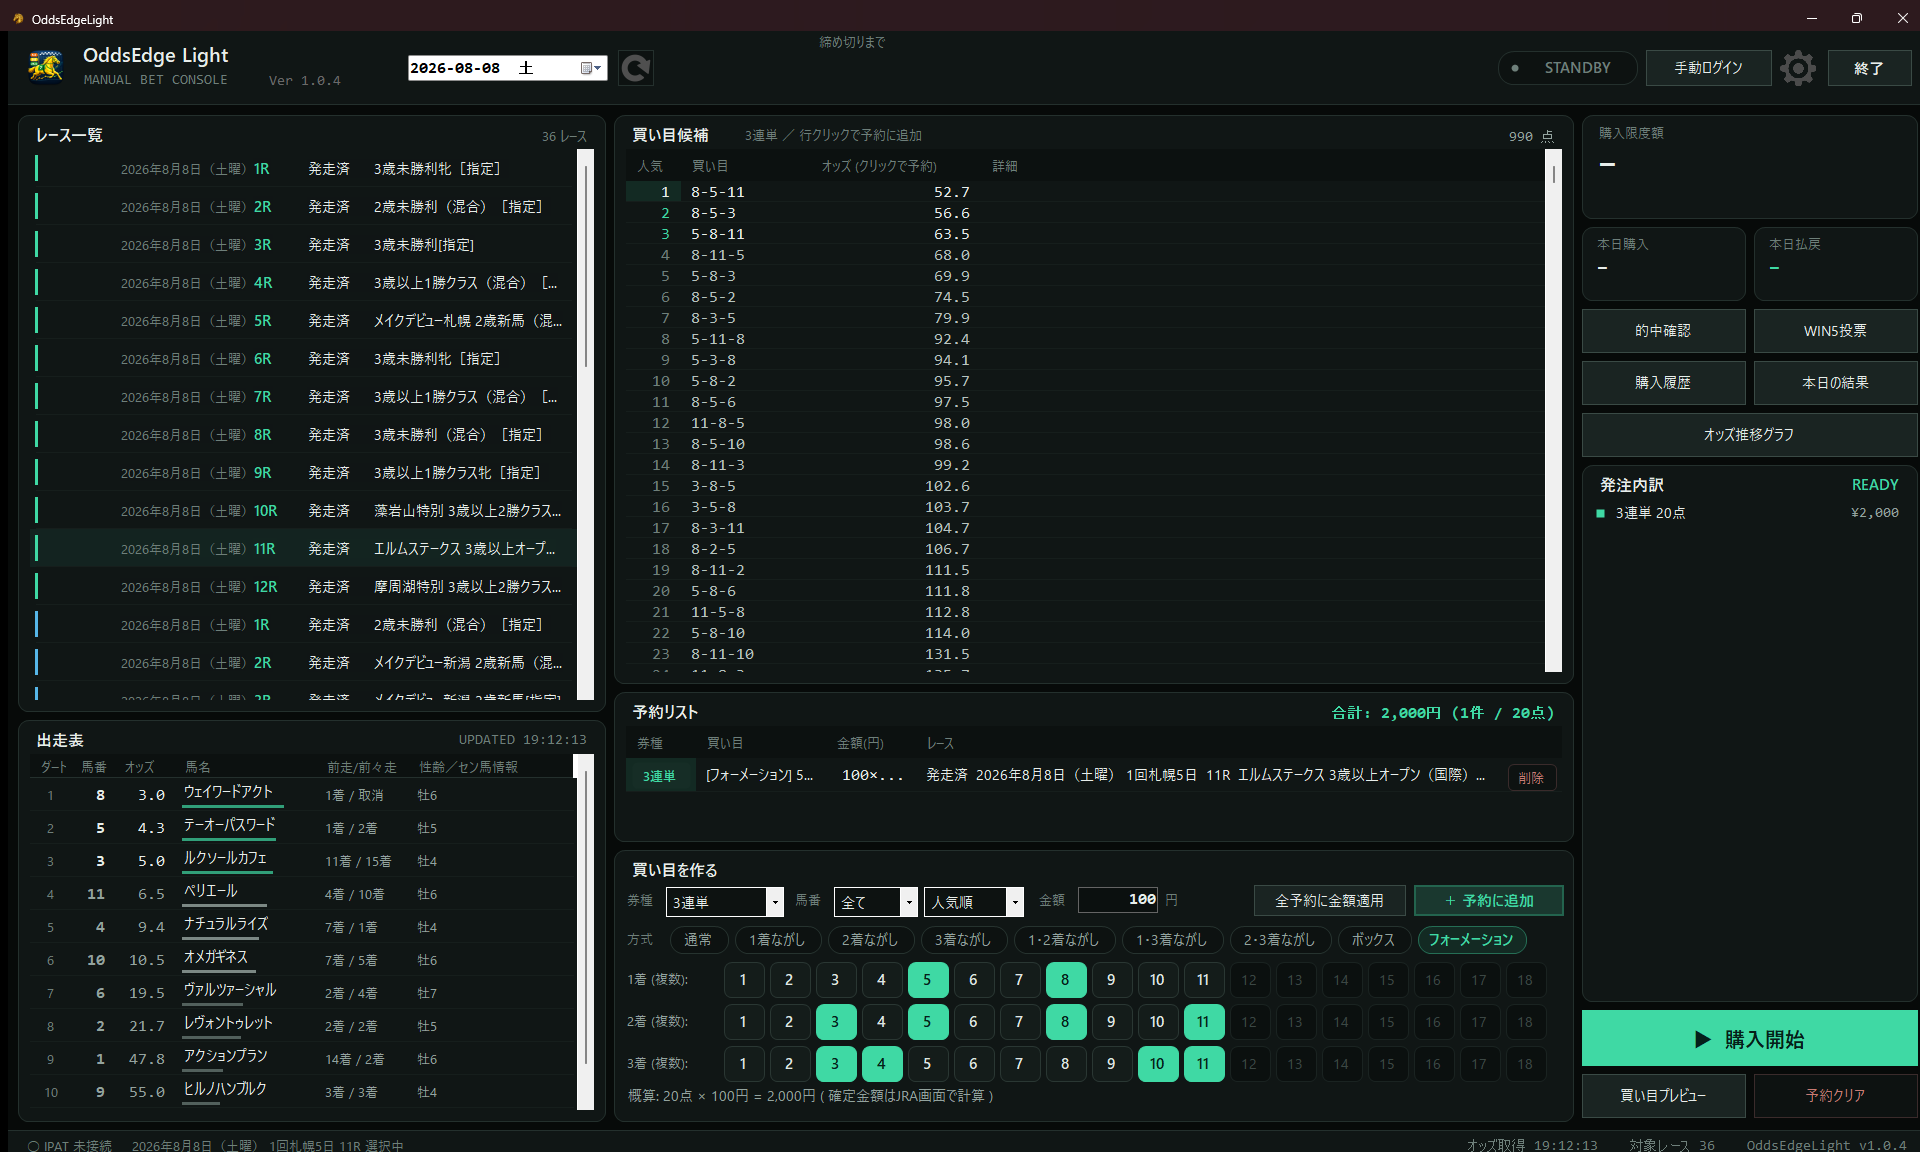Viewport: 1920px width, 1152px height.
Task: Click horse name ペリエール
Action: [210, 891]
